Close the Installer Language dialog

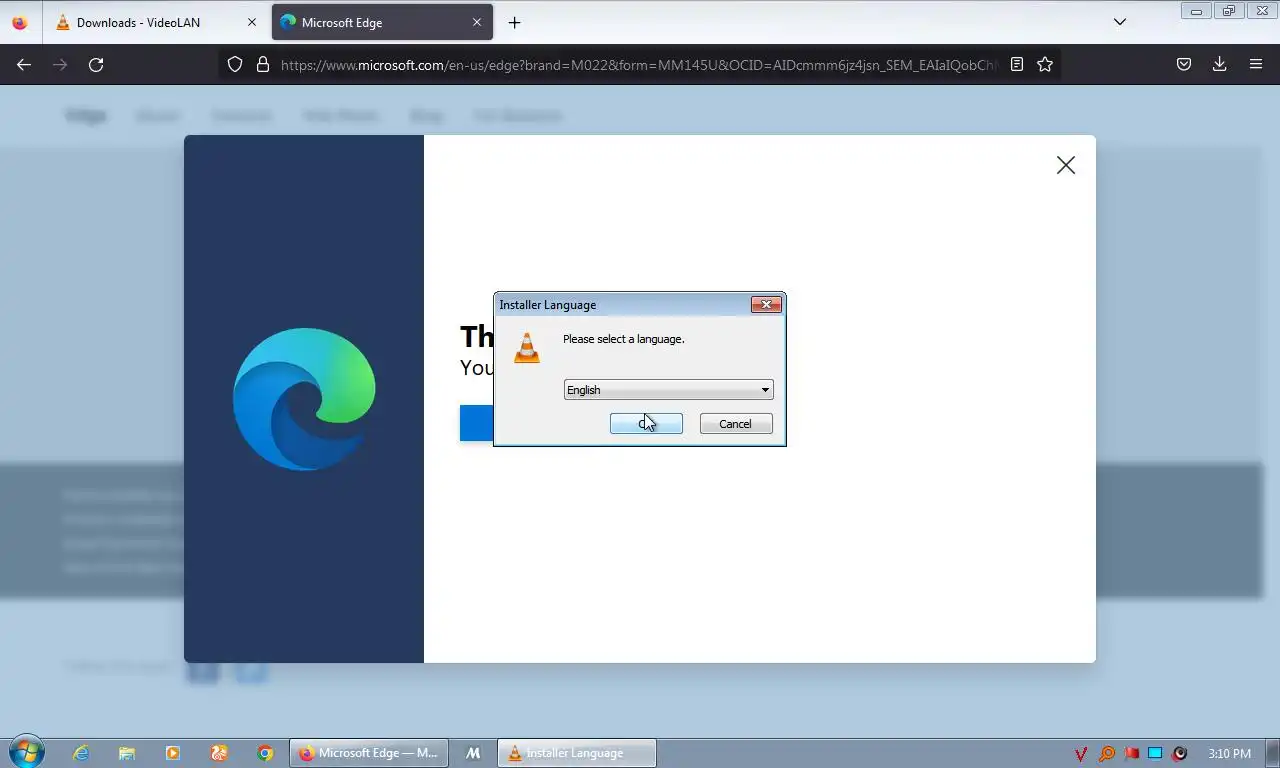[x=766, y=305]
